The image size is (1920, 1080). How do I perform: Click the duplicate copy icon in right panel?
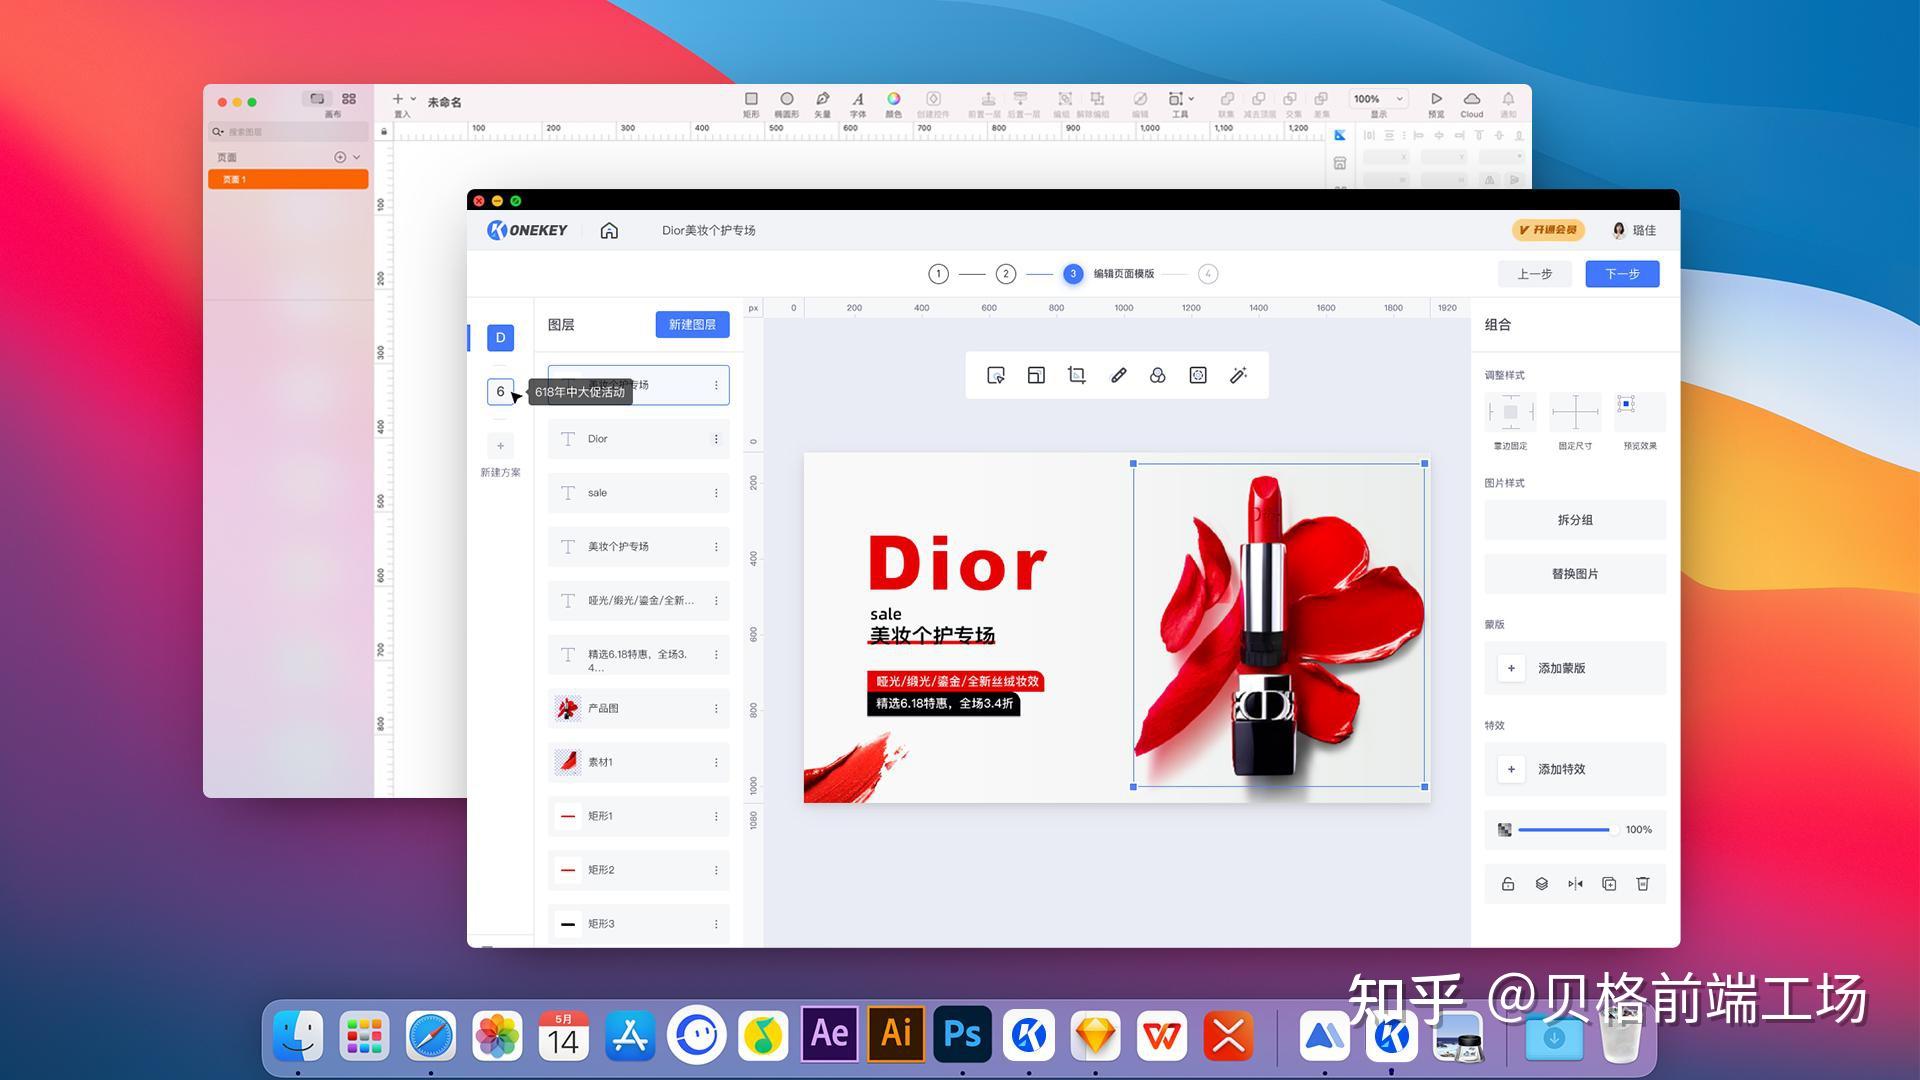1609,884
